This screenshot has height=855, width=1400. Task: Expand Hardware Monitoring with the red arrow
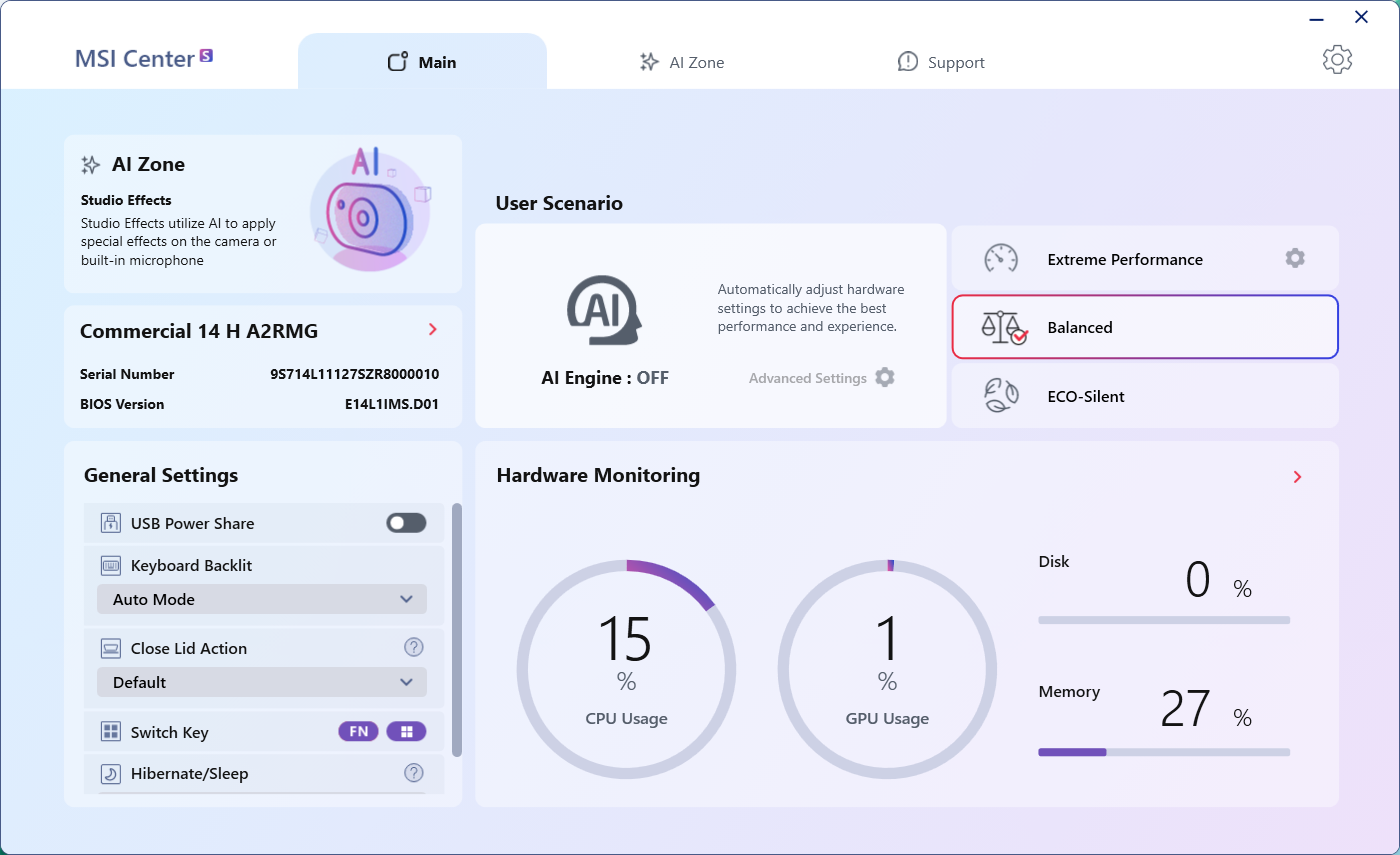[x=1297, y=477]
